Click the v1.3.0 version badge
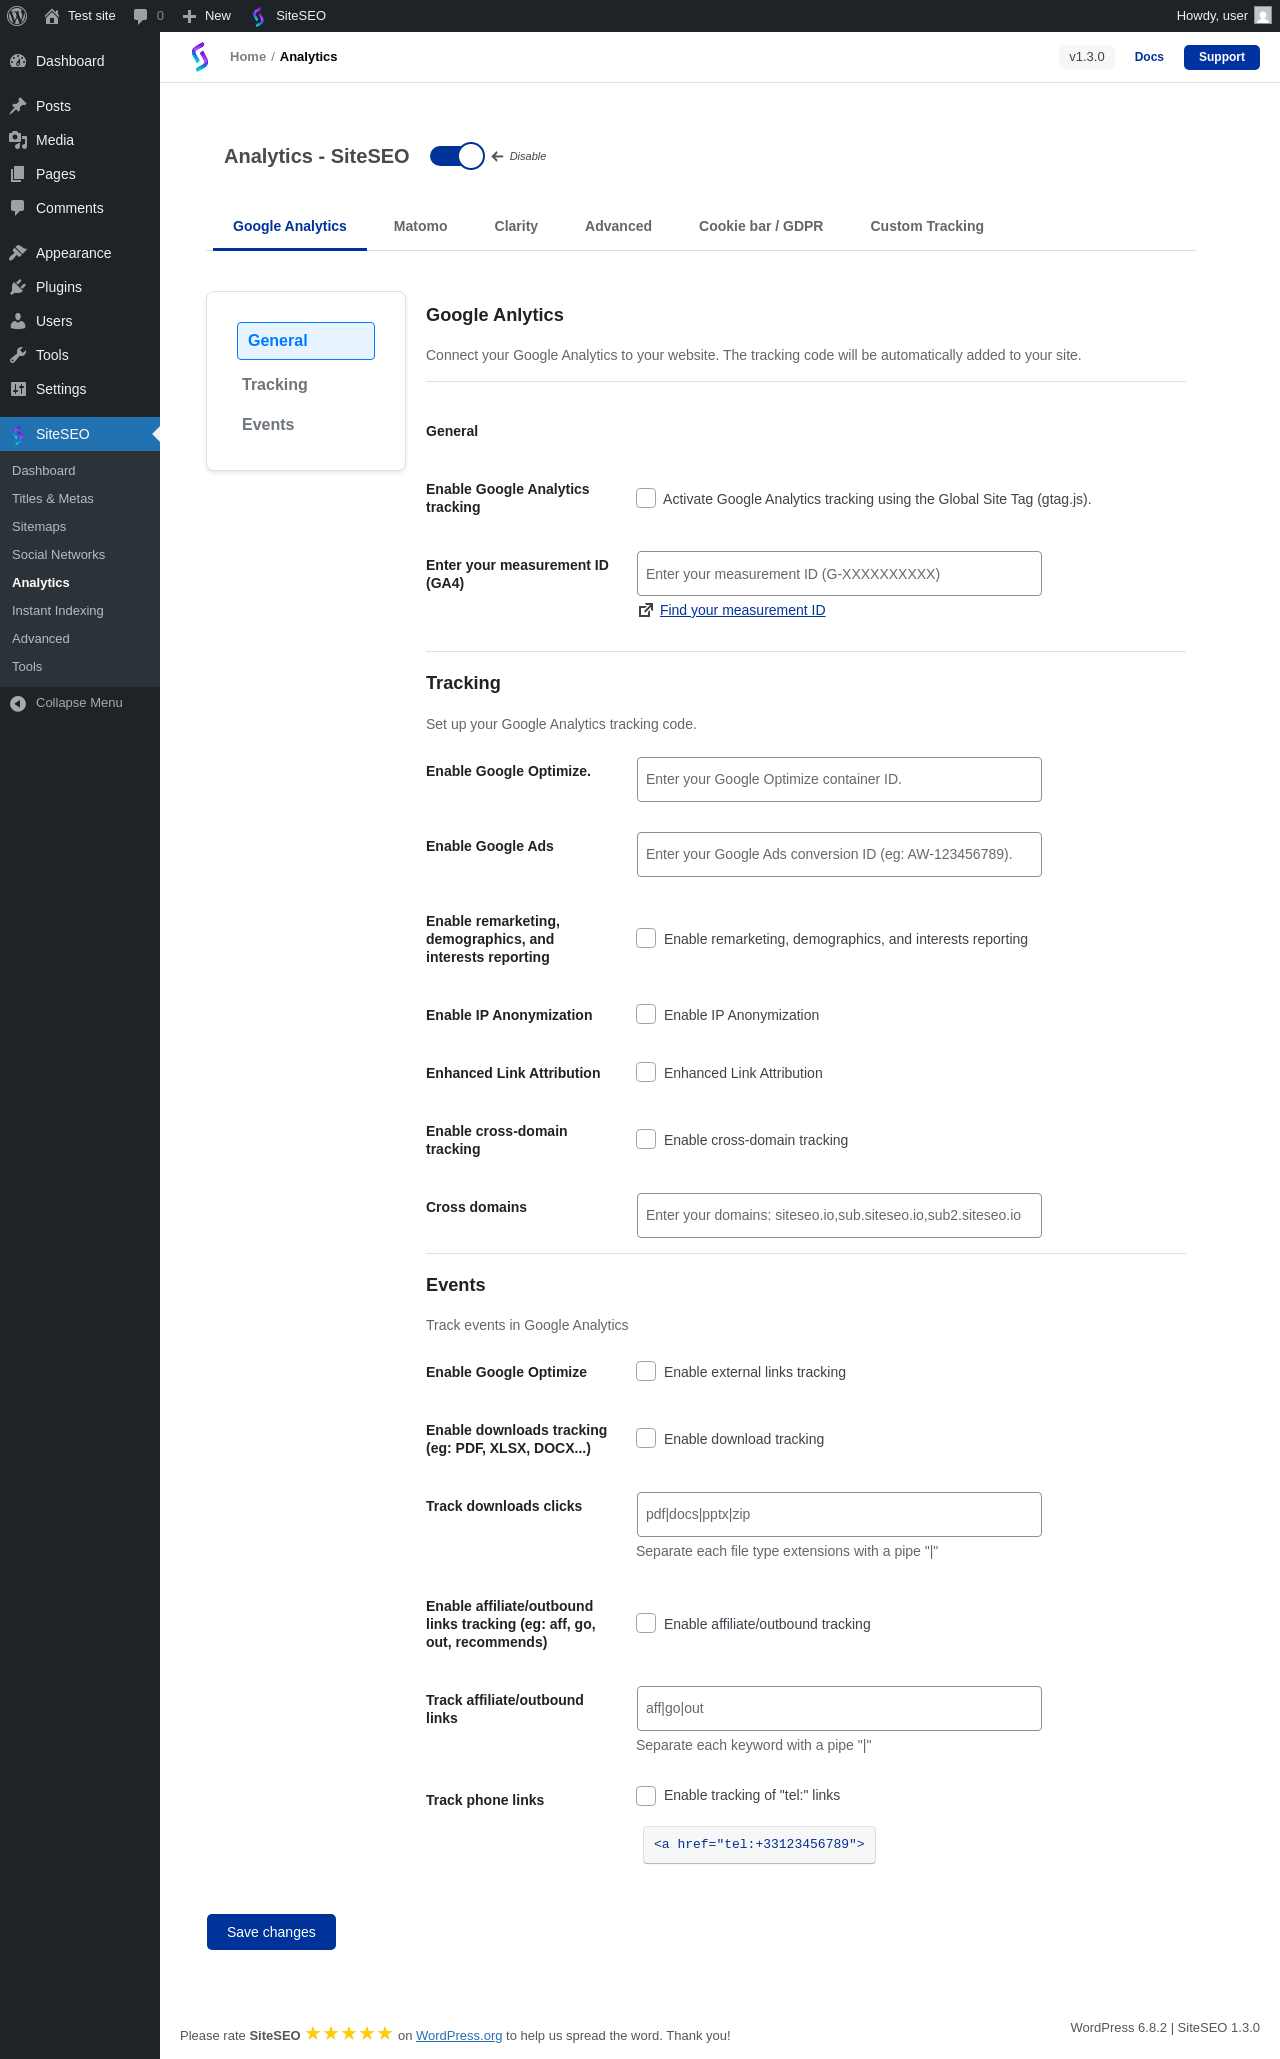The image size is (1280, 2059). (1087, 57)
